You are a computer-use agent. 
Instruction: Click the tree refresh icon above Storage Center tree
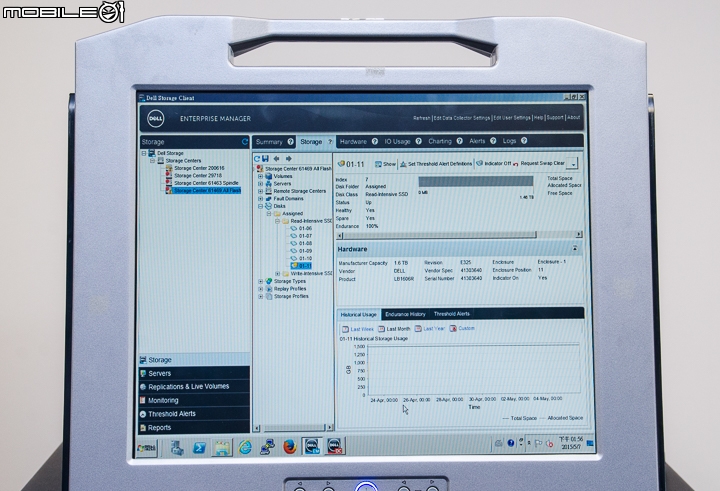click(x=257, y=158)
